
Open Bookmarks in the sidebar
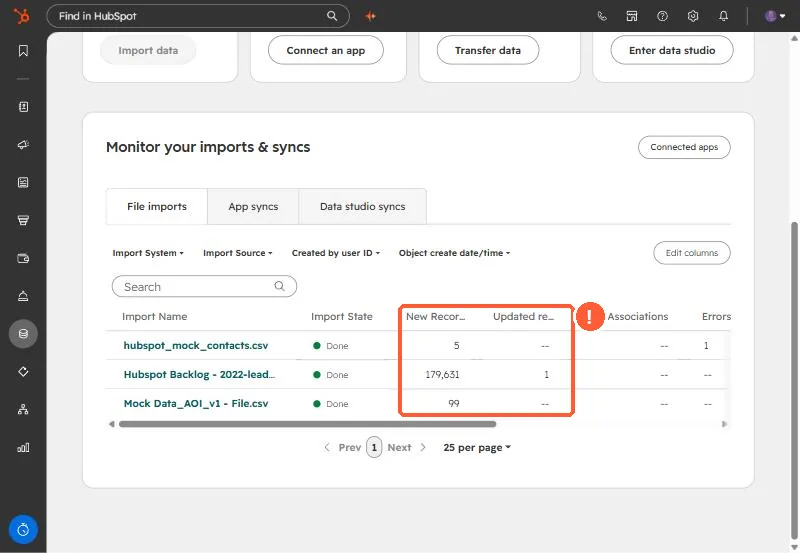tap(23, 51)
